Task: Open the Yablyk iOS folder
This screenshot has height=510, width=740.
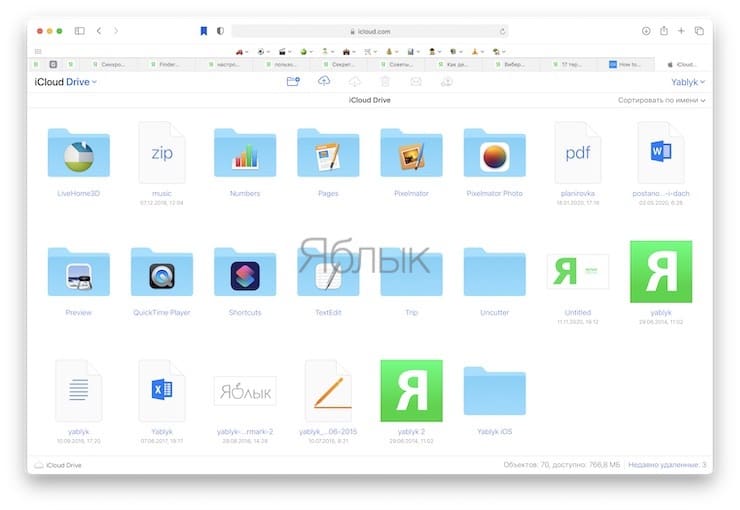Action: [x=495, y=391]
